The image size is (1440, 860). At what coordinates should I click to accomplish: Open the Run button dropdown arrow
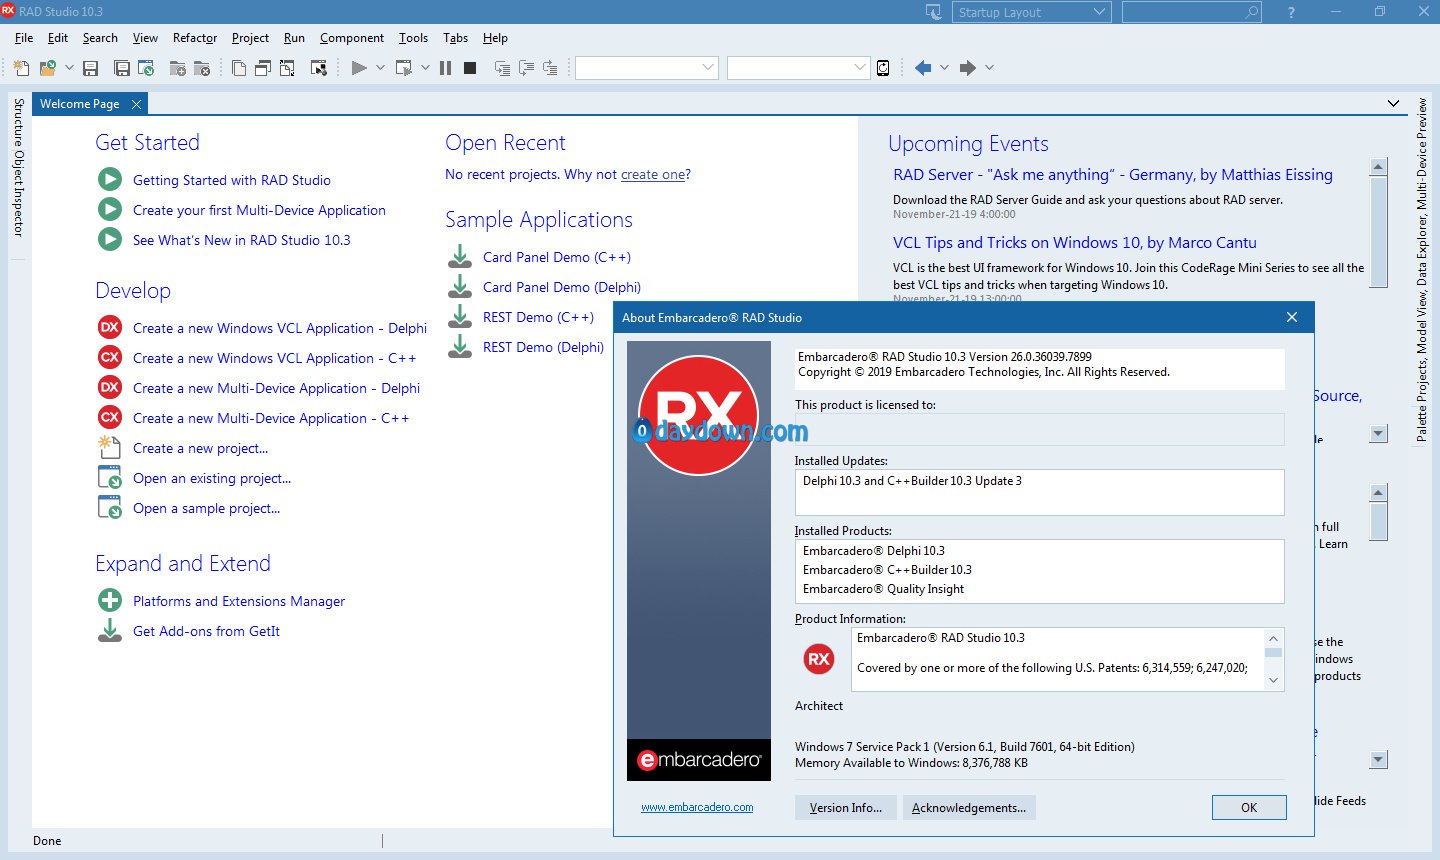tap(380, 68)
